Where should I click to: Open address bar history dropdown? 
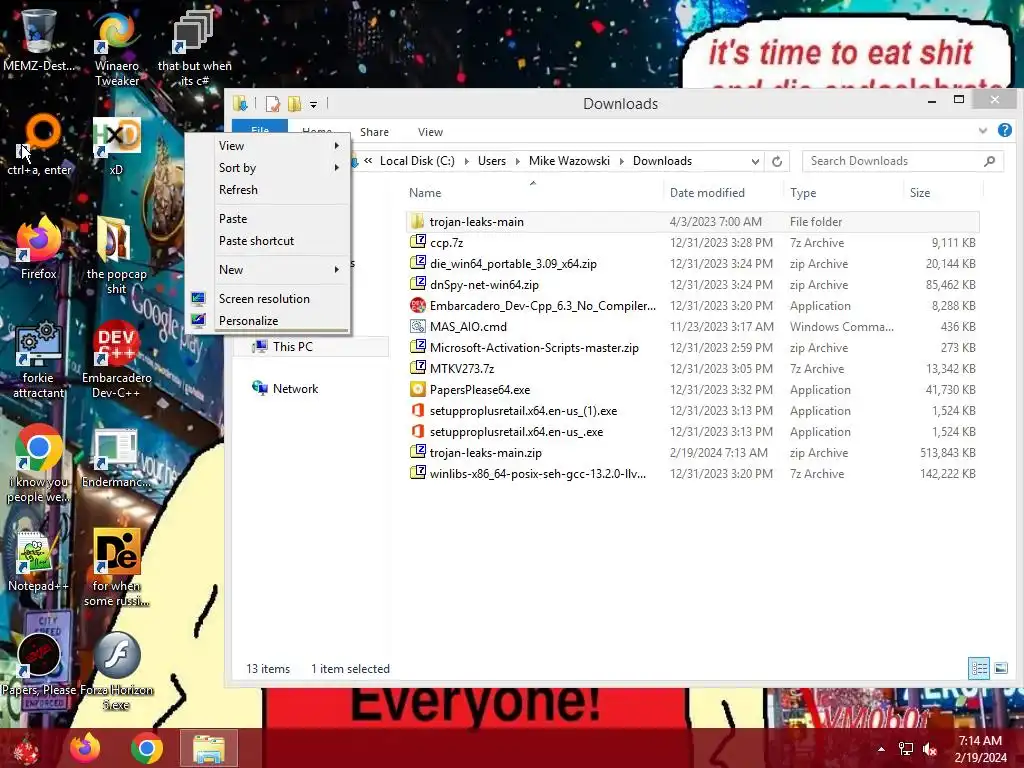[755, 161]
